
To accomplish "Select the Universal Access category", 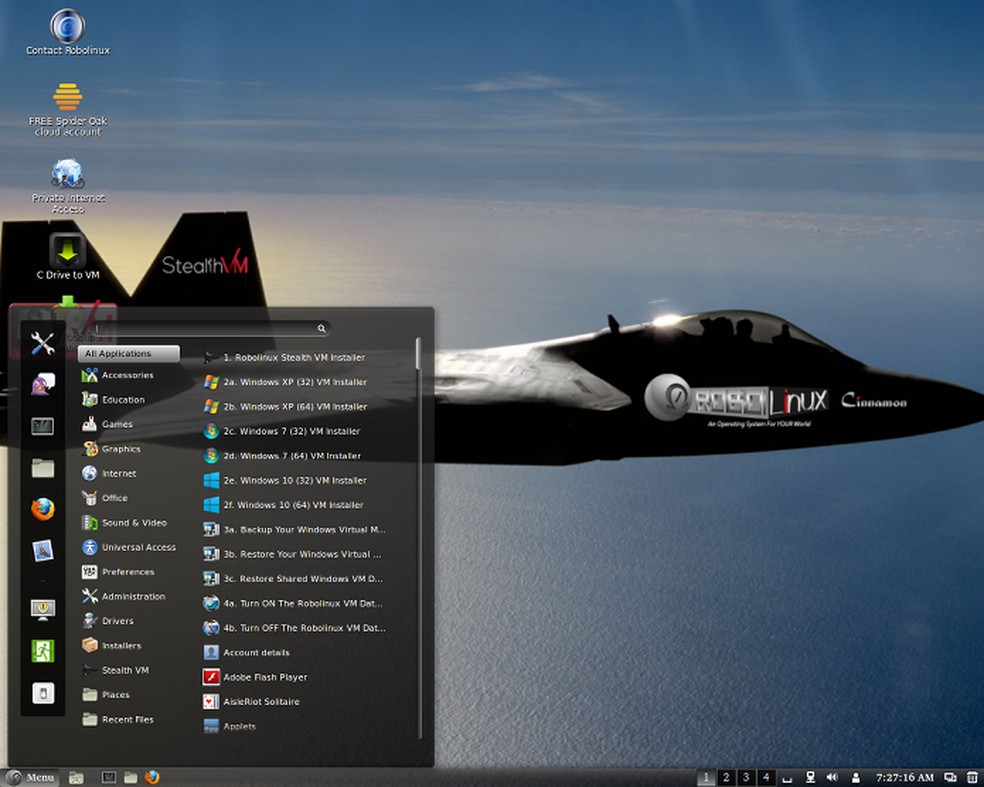I will click(x=129, y=547).
